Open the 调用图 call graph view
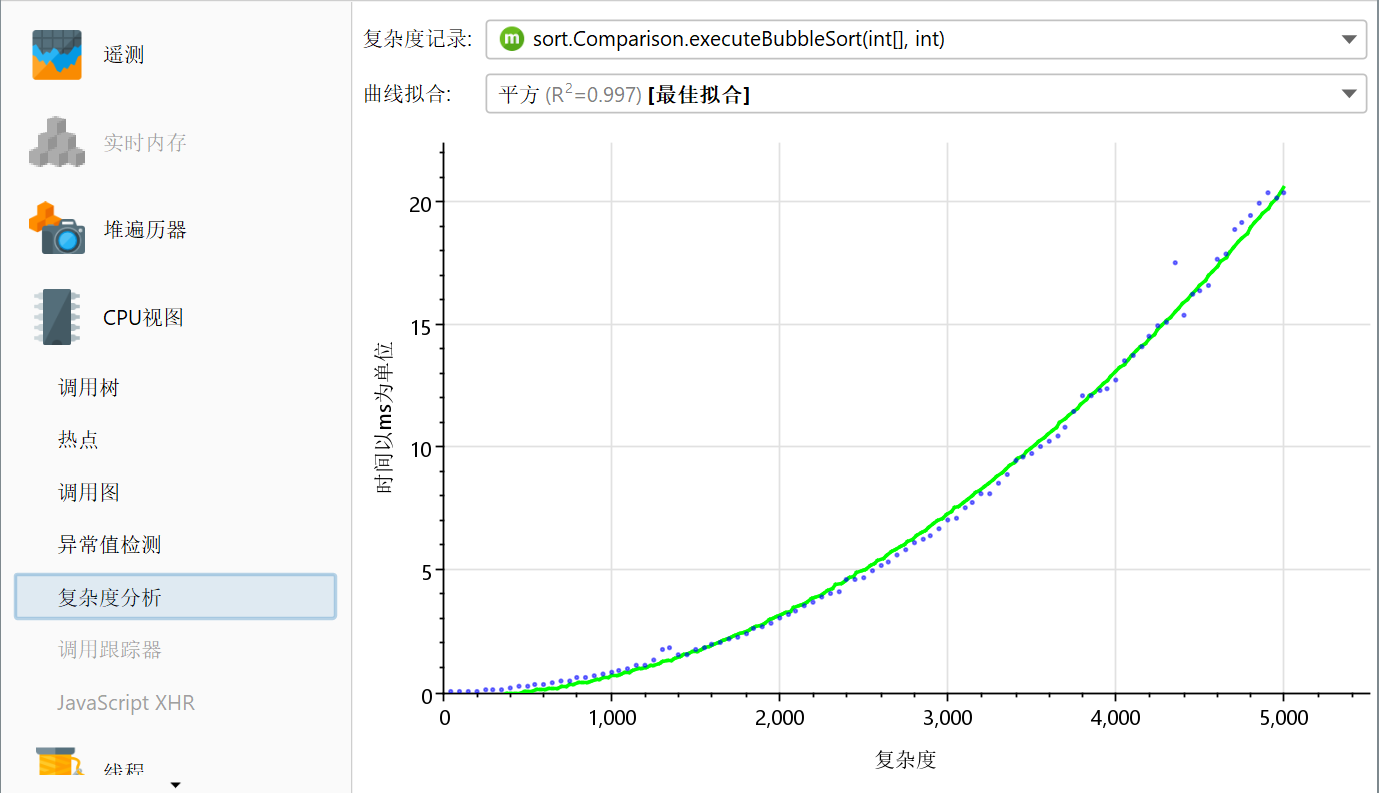The height and width of the screenshot is (793, 1379). pos(89,492)
